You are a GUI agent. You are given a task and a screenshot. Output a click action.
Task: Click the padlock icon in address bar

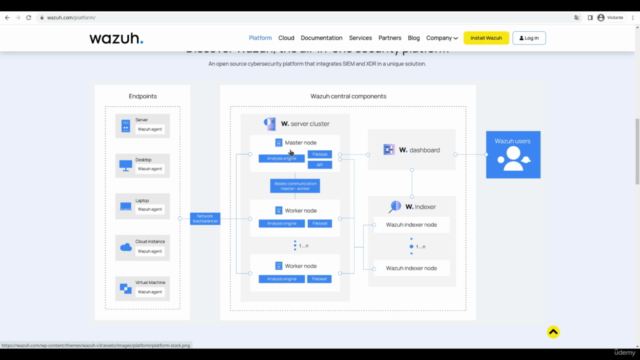[42, 18]
